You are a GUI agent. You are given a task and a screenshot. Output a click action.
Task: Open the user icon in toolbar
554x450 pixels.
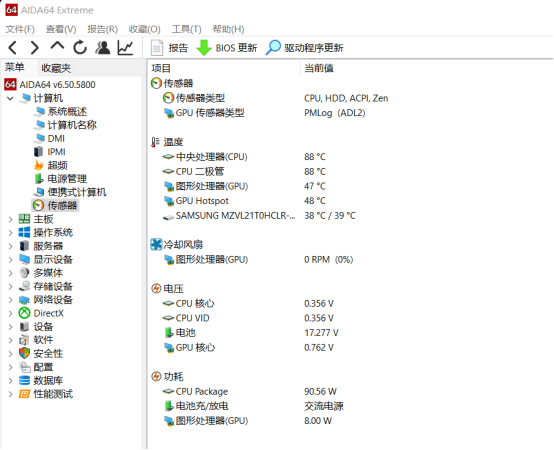[102, 48]
